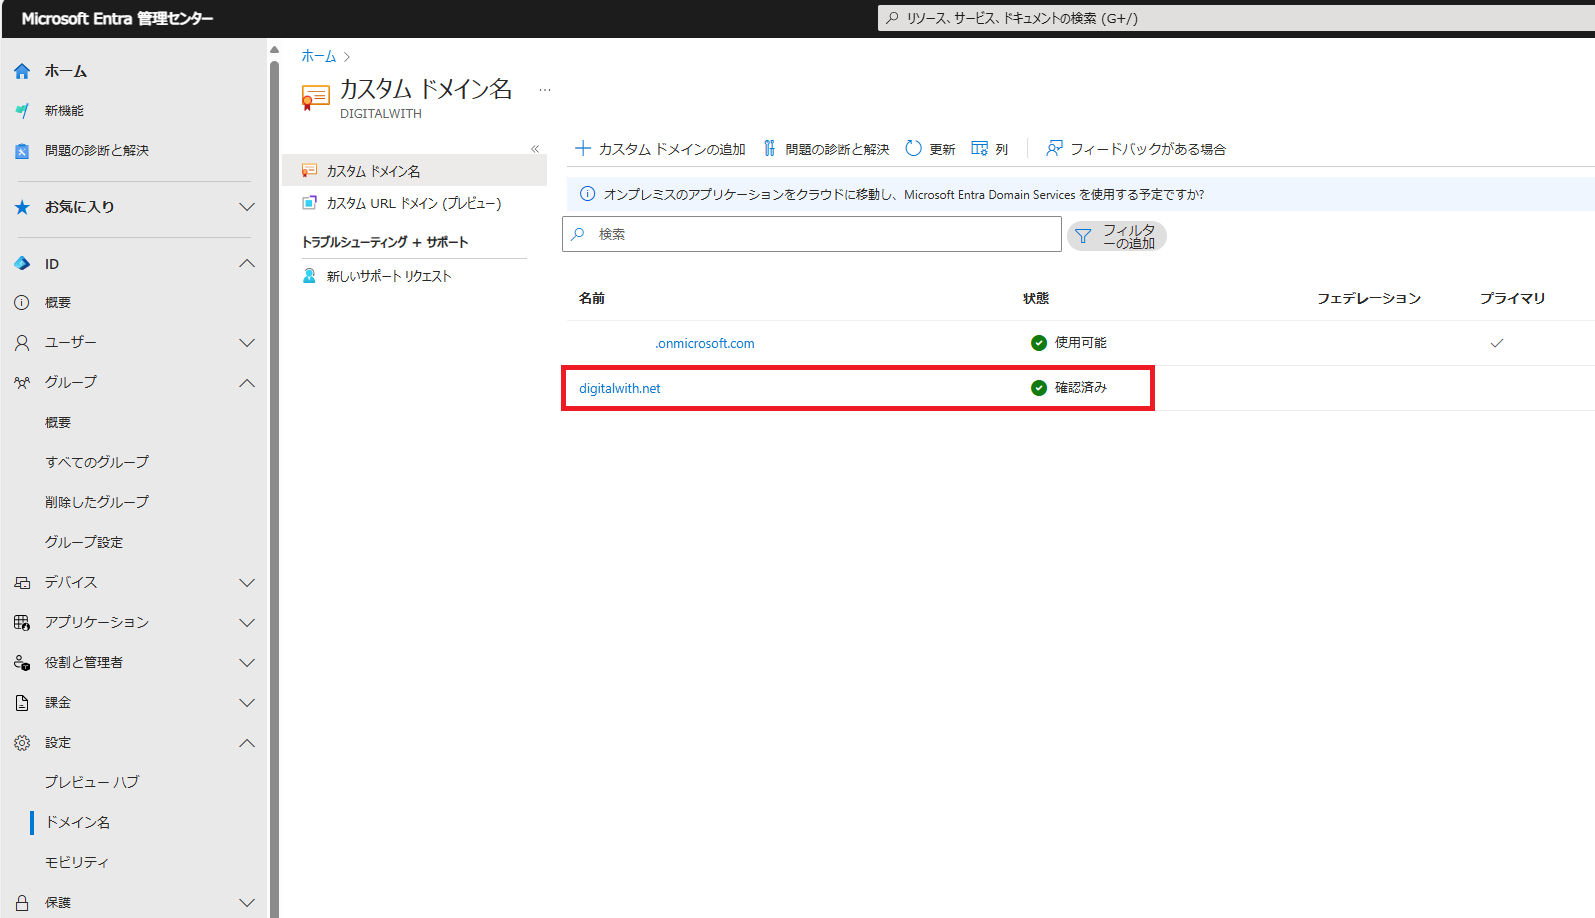Open グループ設定 in sidebar
The width and height of the screenshot is (1595, 918).
coord(84,542)
